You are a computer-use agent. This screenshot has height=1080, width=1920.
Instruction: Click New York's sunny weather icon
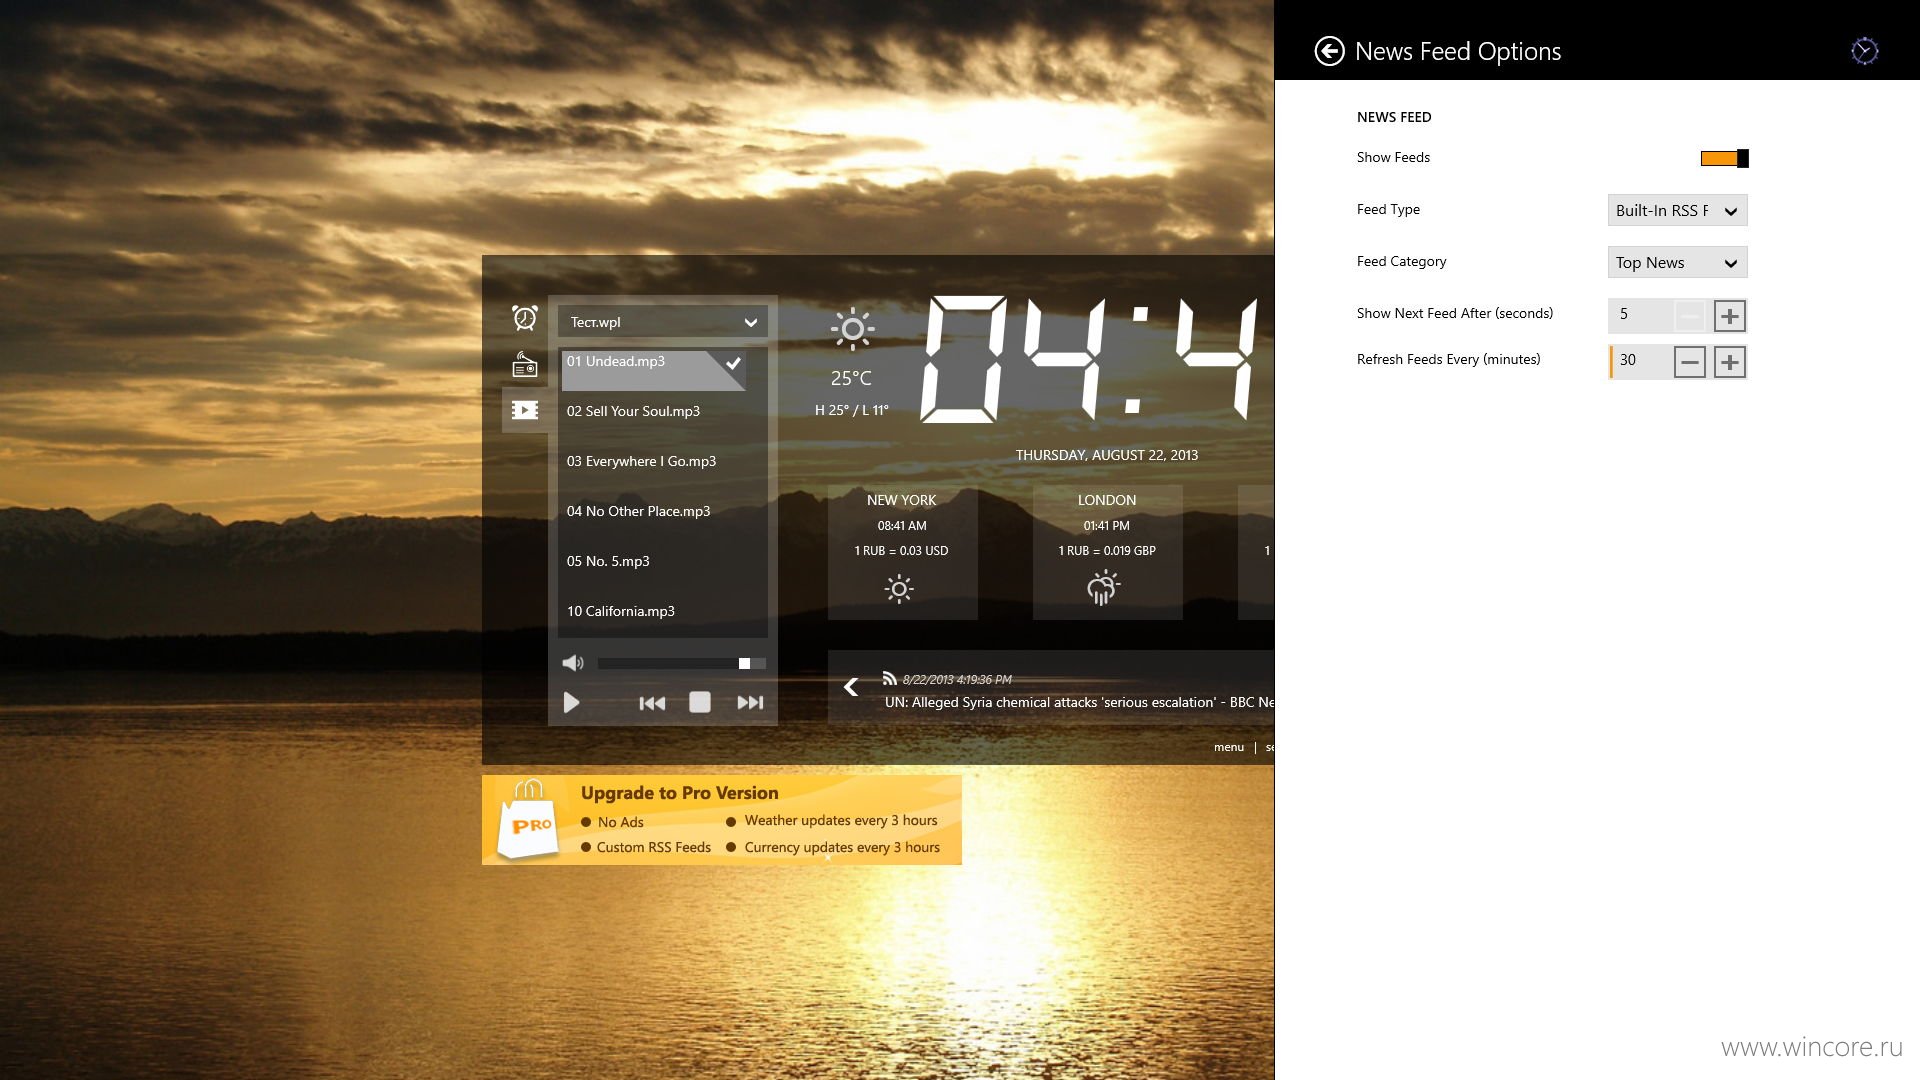(x=899, y=589)
